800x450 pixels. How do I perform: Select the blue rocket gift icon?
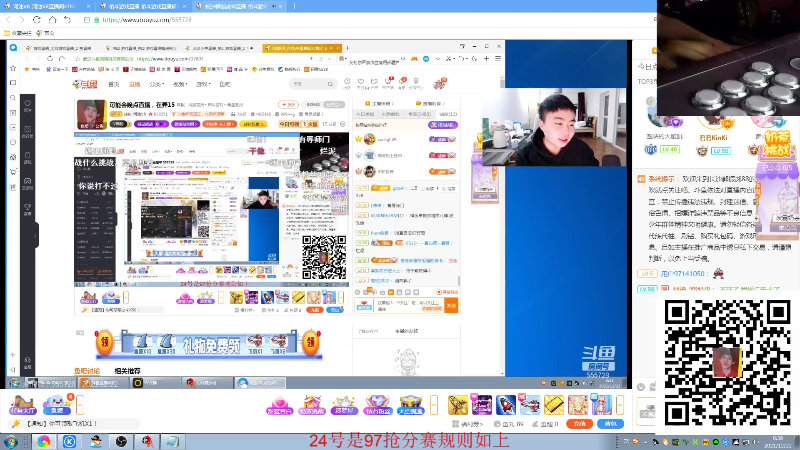click(x=506, y=405)
